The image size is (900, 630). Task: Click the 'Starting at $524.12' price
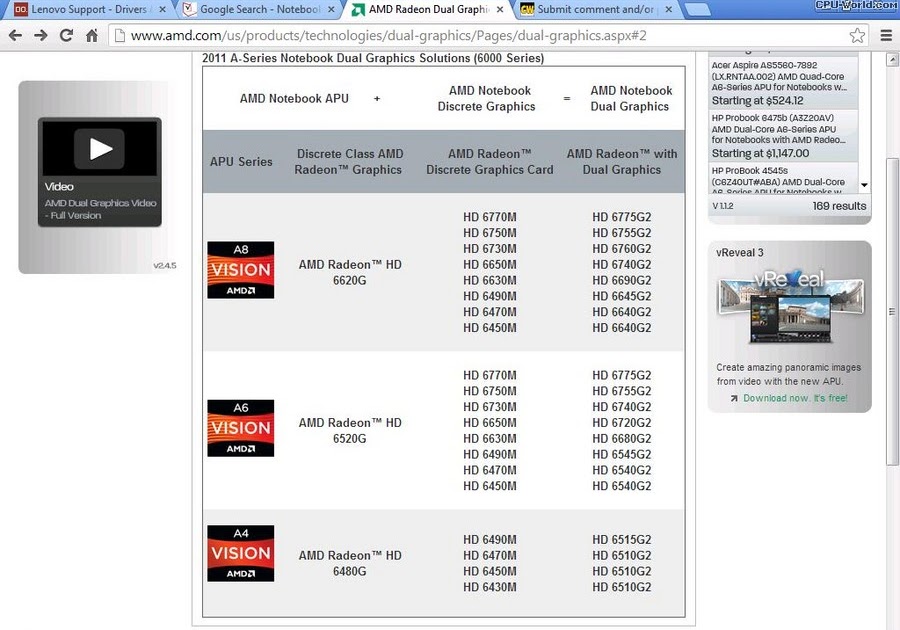[758, 101]
